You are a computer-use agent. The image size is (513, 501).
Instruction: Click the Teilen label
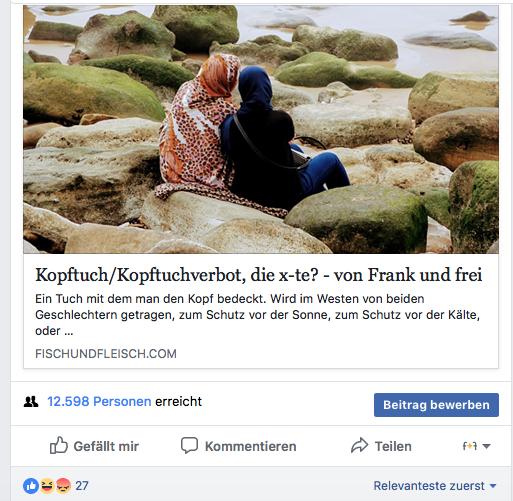click(393, 446)
